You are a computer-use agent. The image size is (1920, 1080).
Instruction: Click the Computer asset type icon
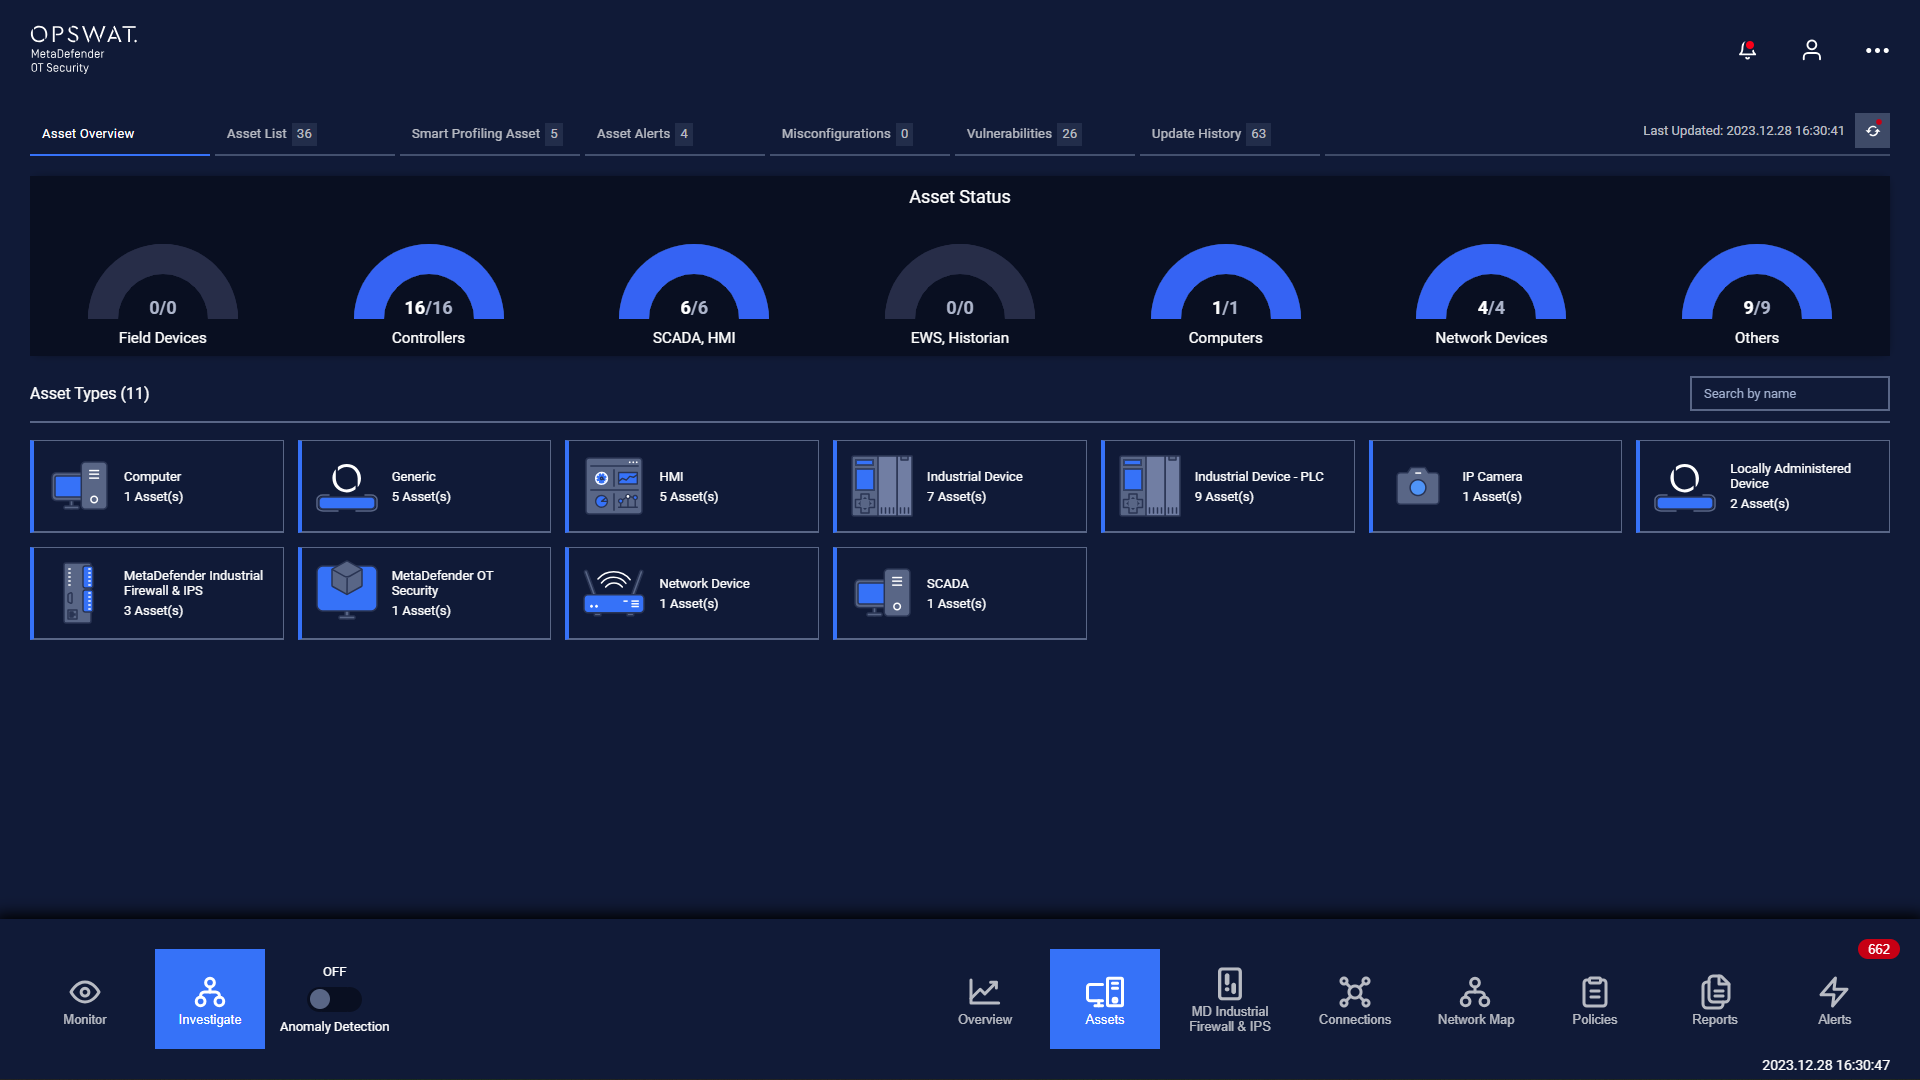click(x=80, y=486)
